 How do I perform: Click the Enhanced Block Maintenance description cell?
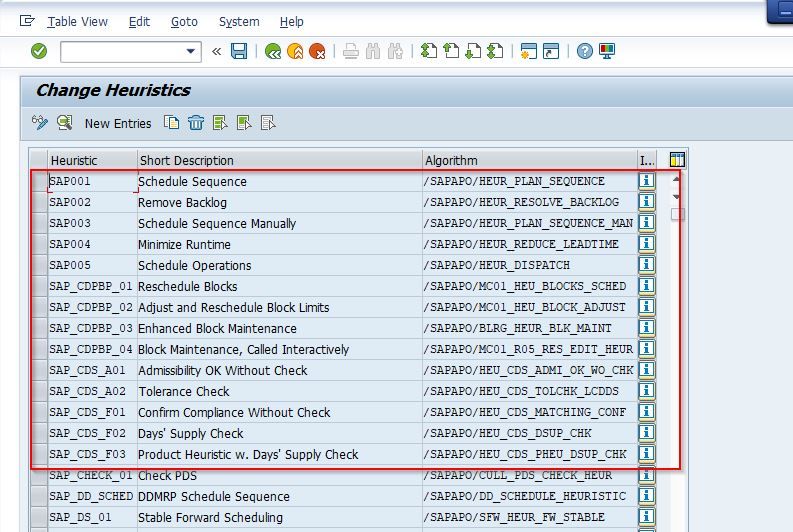(280, 328)
